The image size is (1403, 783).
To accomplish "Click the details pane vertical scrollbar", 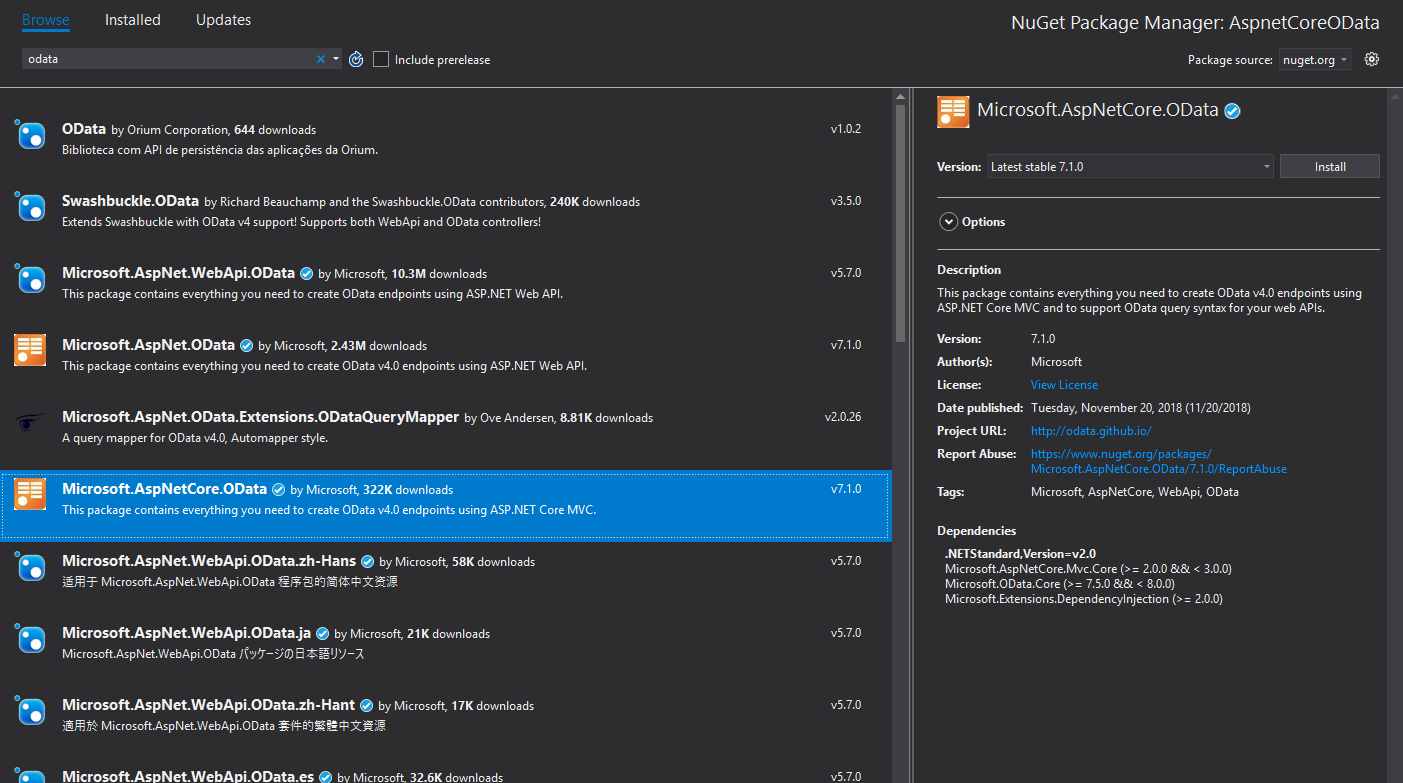I will (1395, 435).
